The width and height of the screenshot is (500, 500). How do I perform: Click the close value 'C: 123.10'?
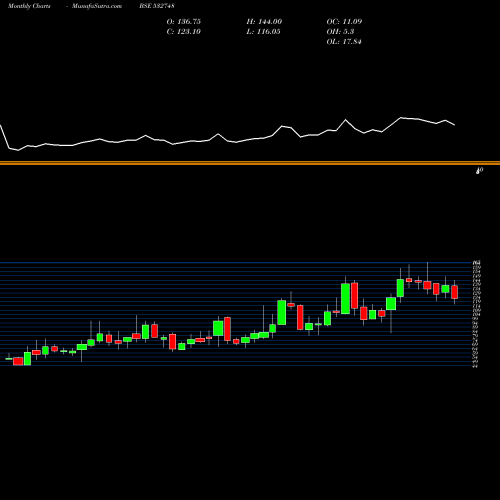pos(184,32)
